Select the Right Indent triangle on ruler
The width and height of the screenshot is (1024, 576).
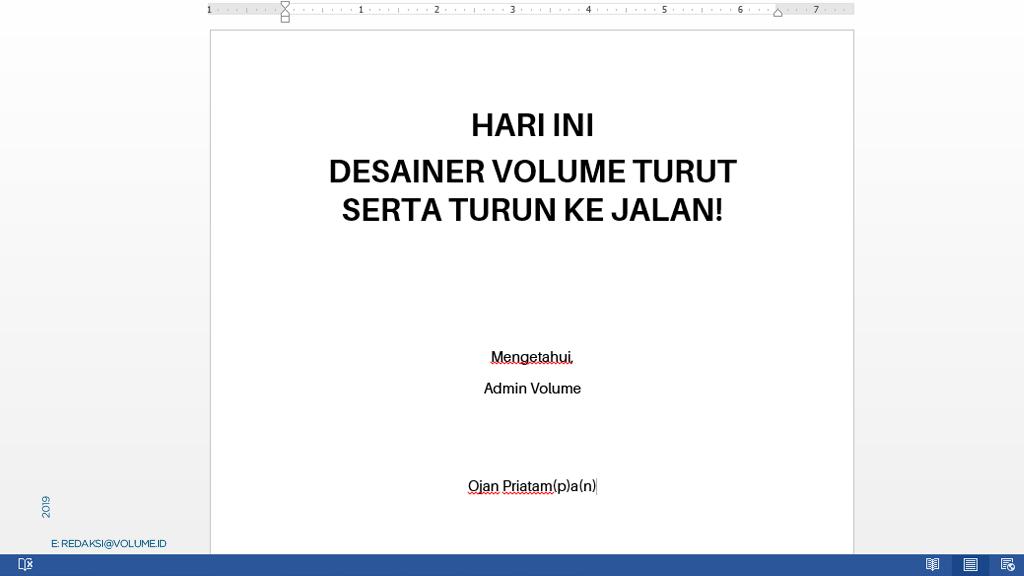pyautogui.click(x=777, y=11)
